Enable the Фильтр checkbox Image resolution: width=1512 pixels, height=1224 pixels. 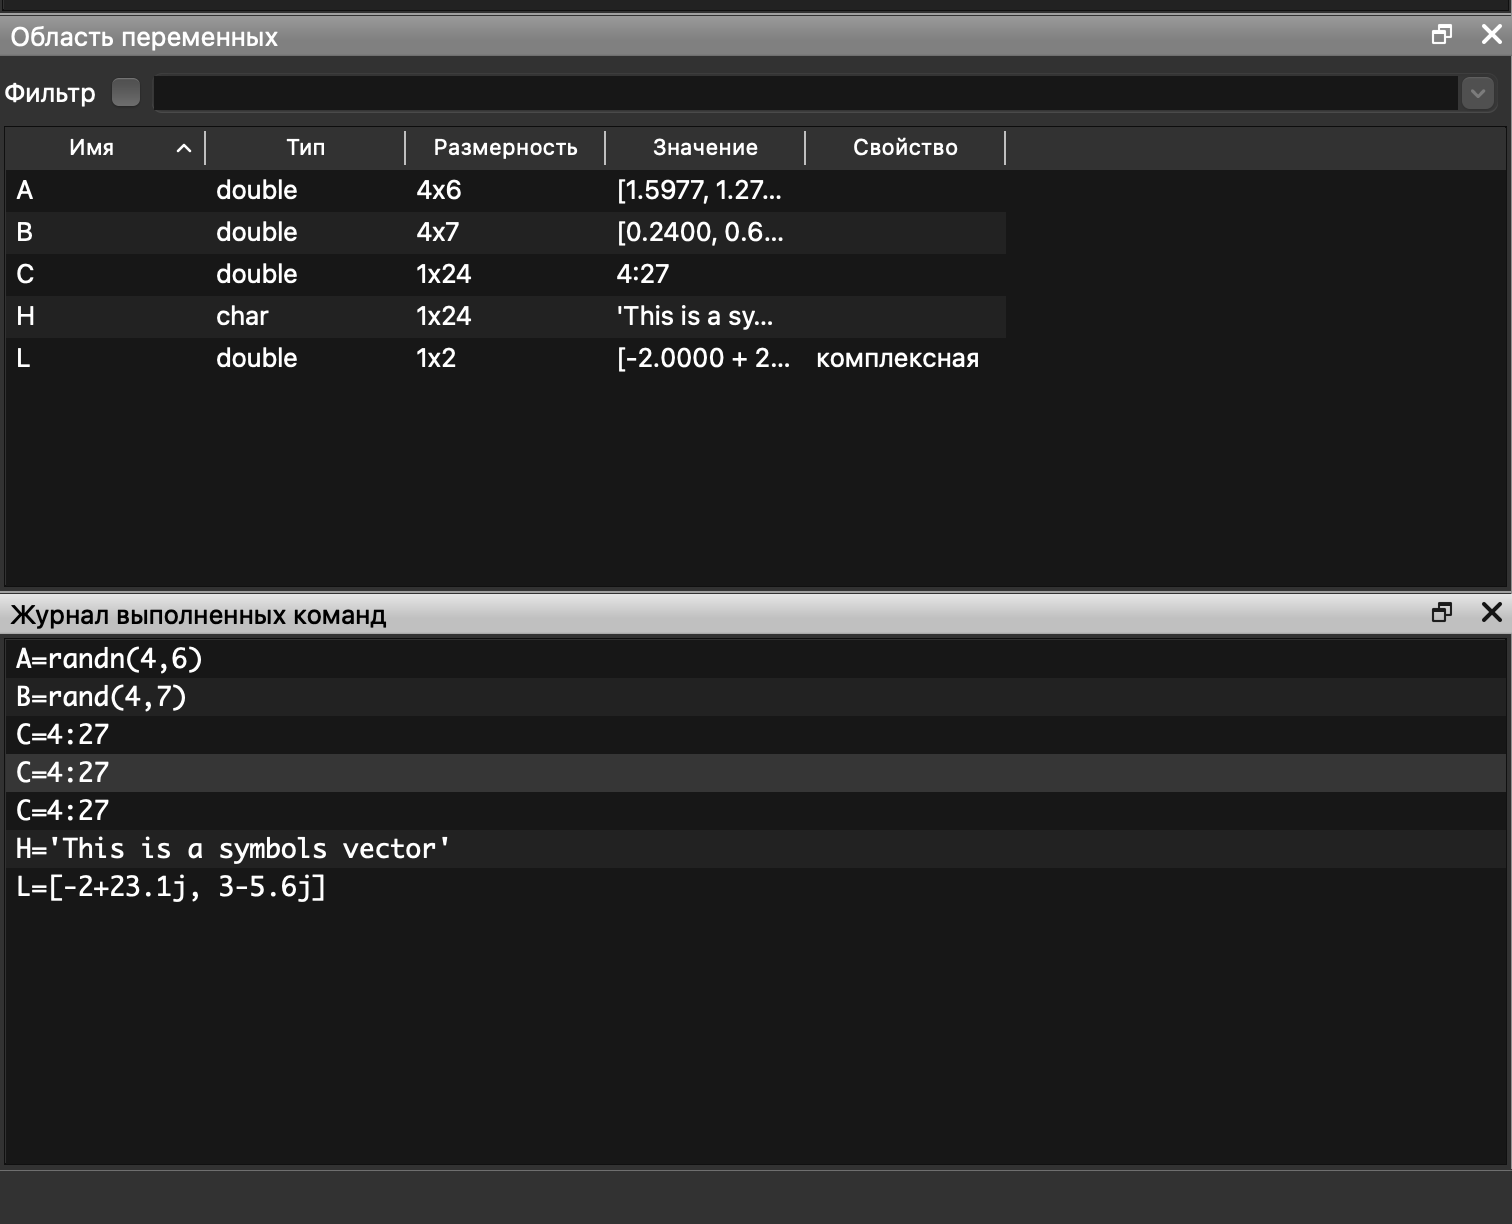click(x=126, y=93)
